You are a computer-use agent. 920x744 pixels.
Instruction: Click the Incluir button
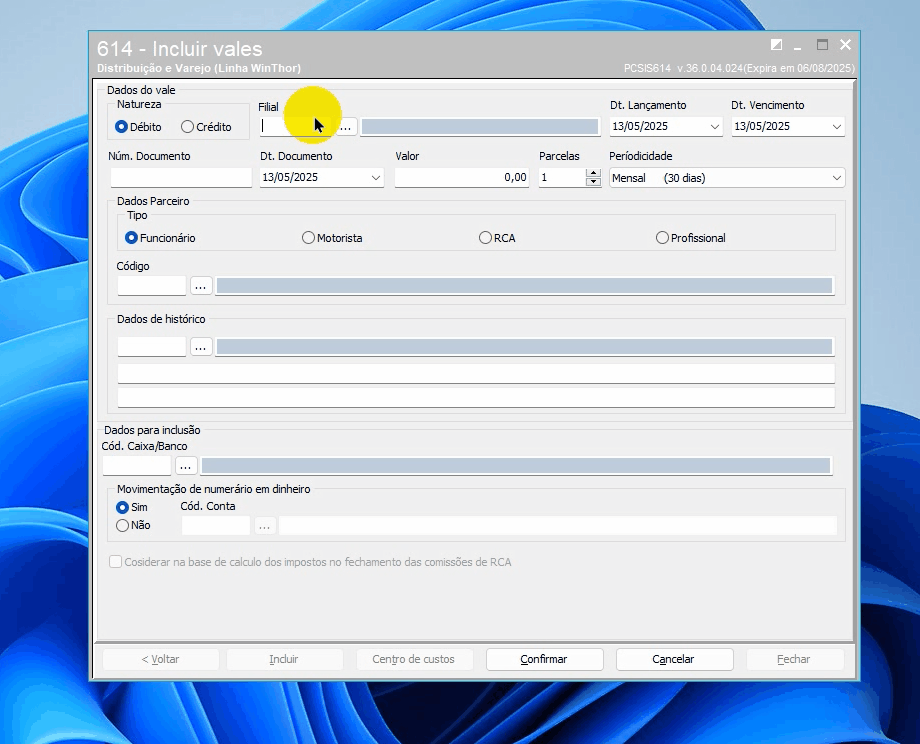pyautogui.click(x=285, y=659)
